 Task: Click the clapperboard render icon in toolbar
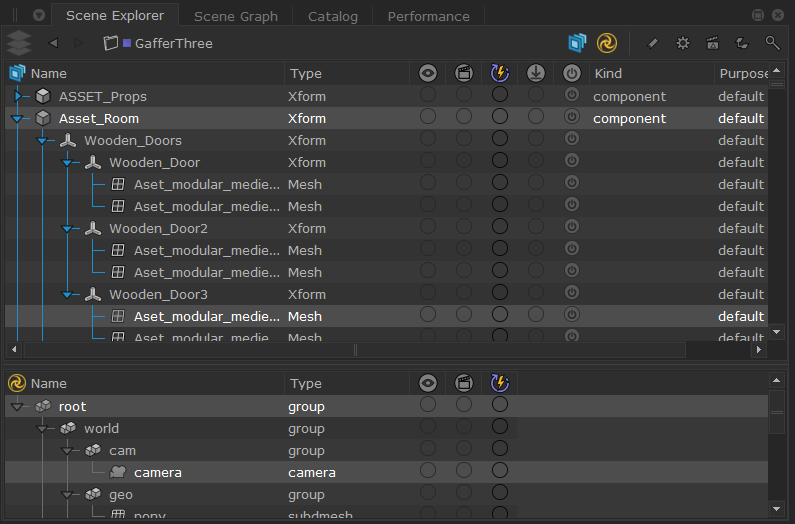click(x=713, y=43)
